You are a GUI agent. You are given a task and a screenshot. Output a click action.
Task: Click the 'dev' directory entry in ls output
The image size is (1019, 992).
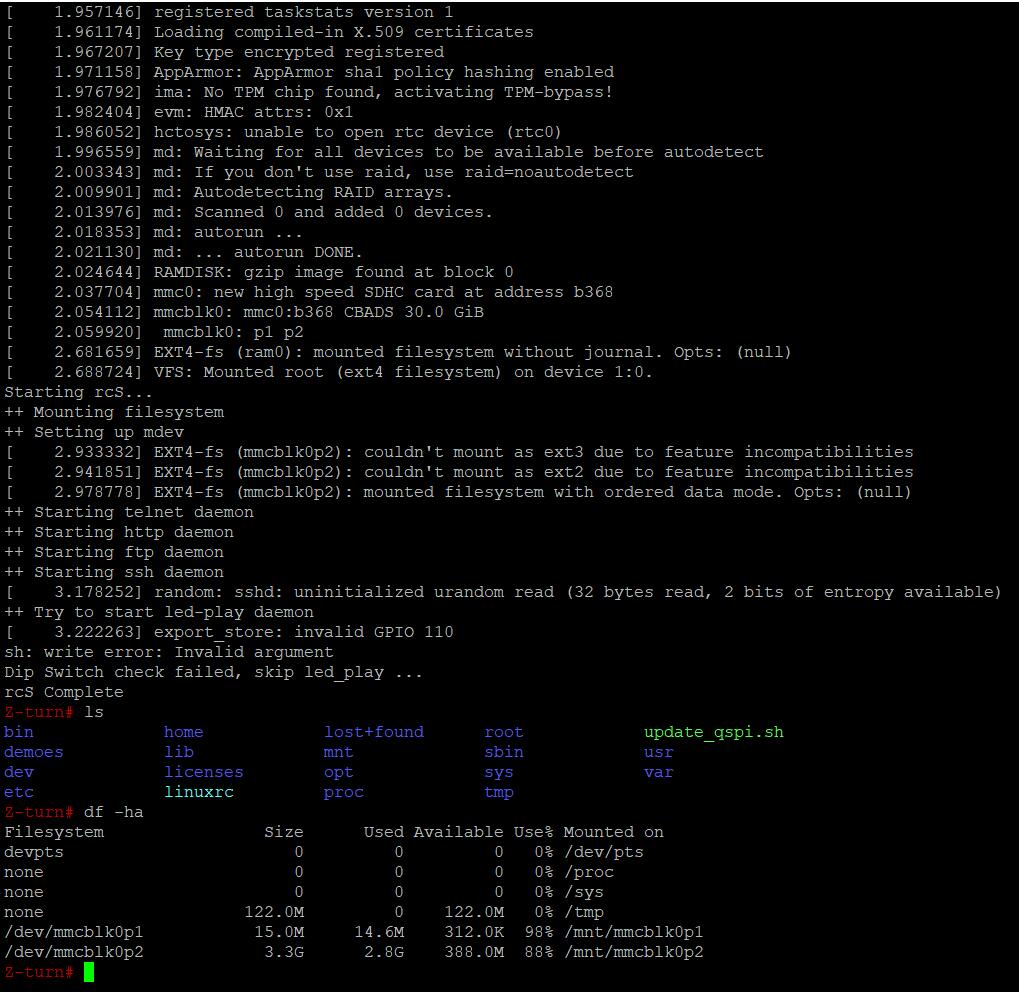(19, 772)
